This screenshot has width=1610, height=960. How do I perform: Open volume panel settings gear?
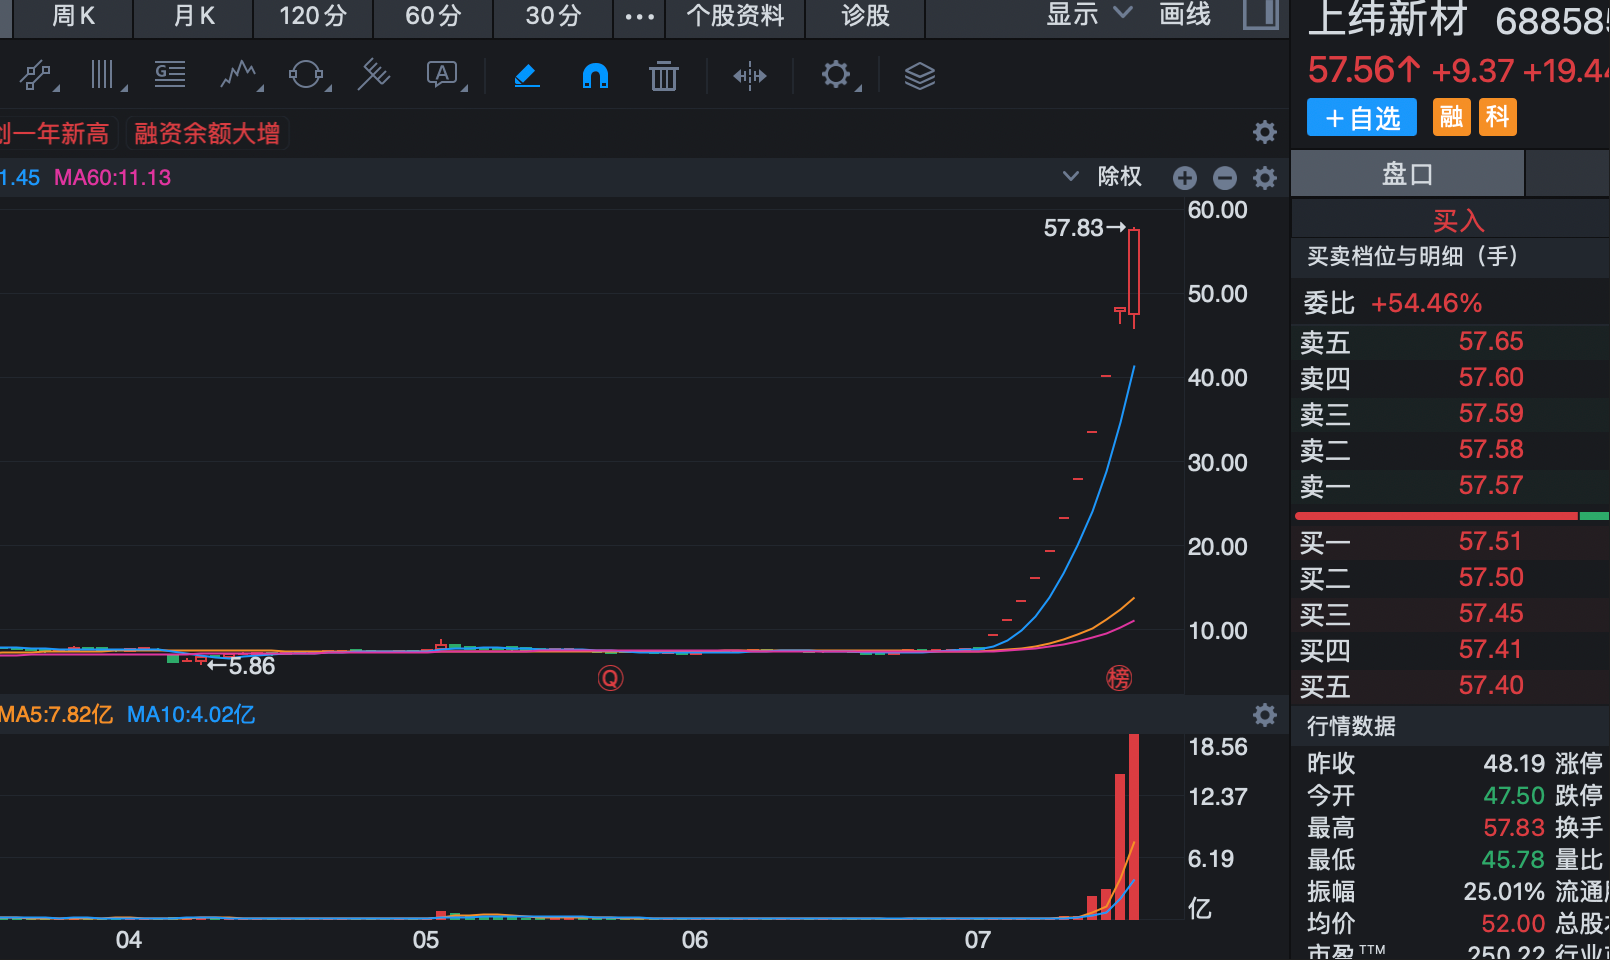(x=1265, y=715)
